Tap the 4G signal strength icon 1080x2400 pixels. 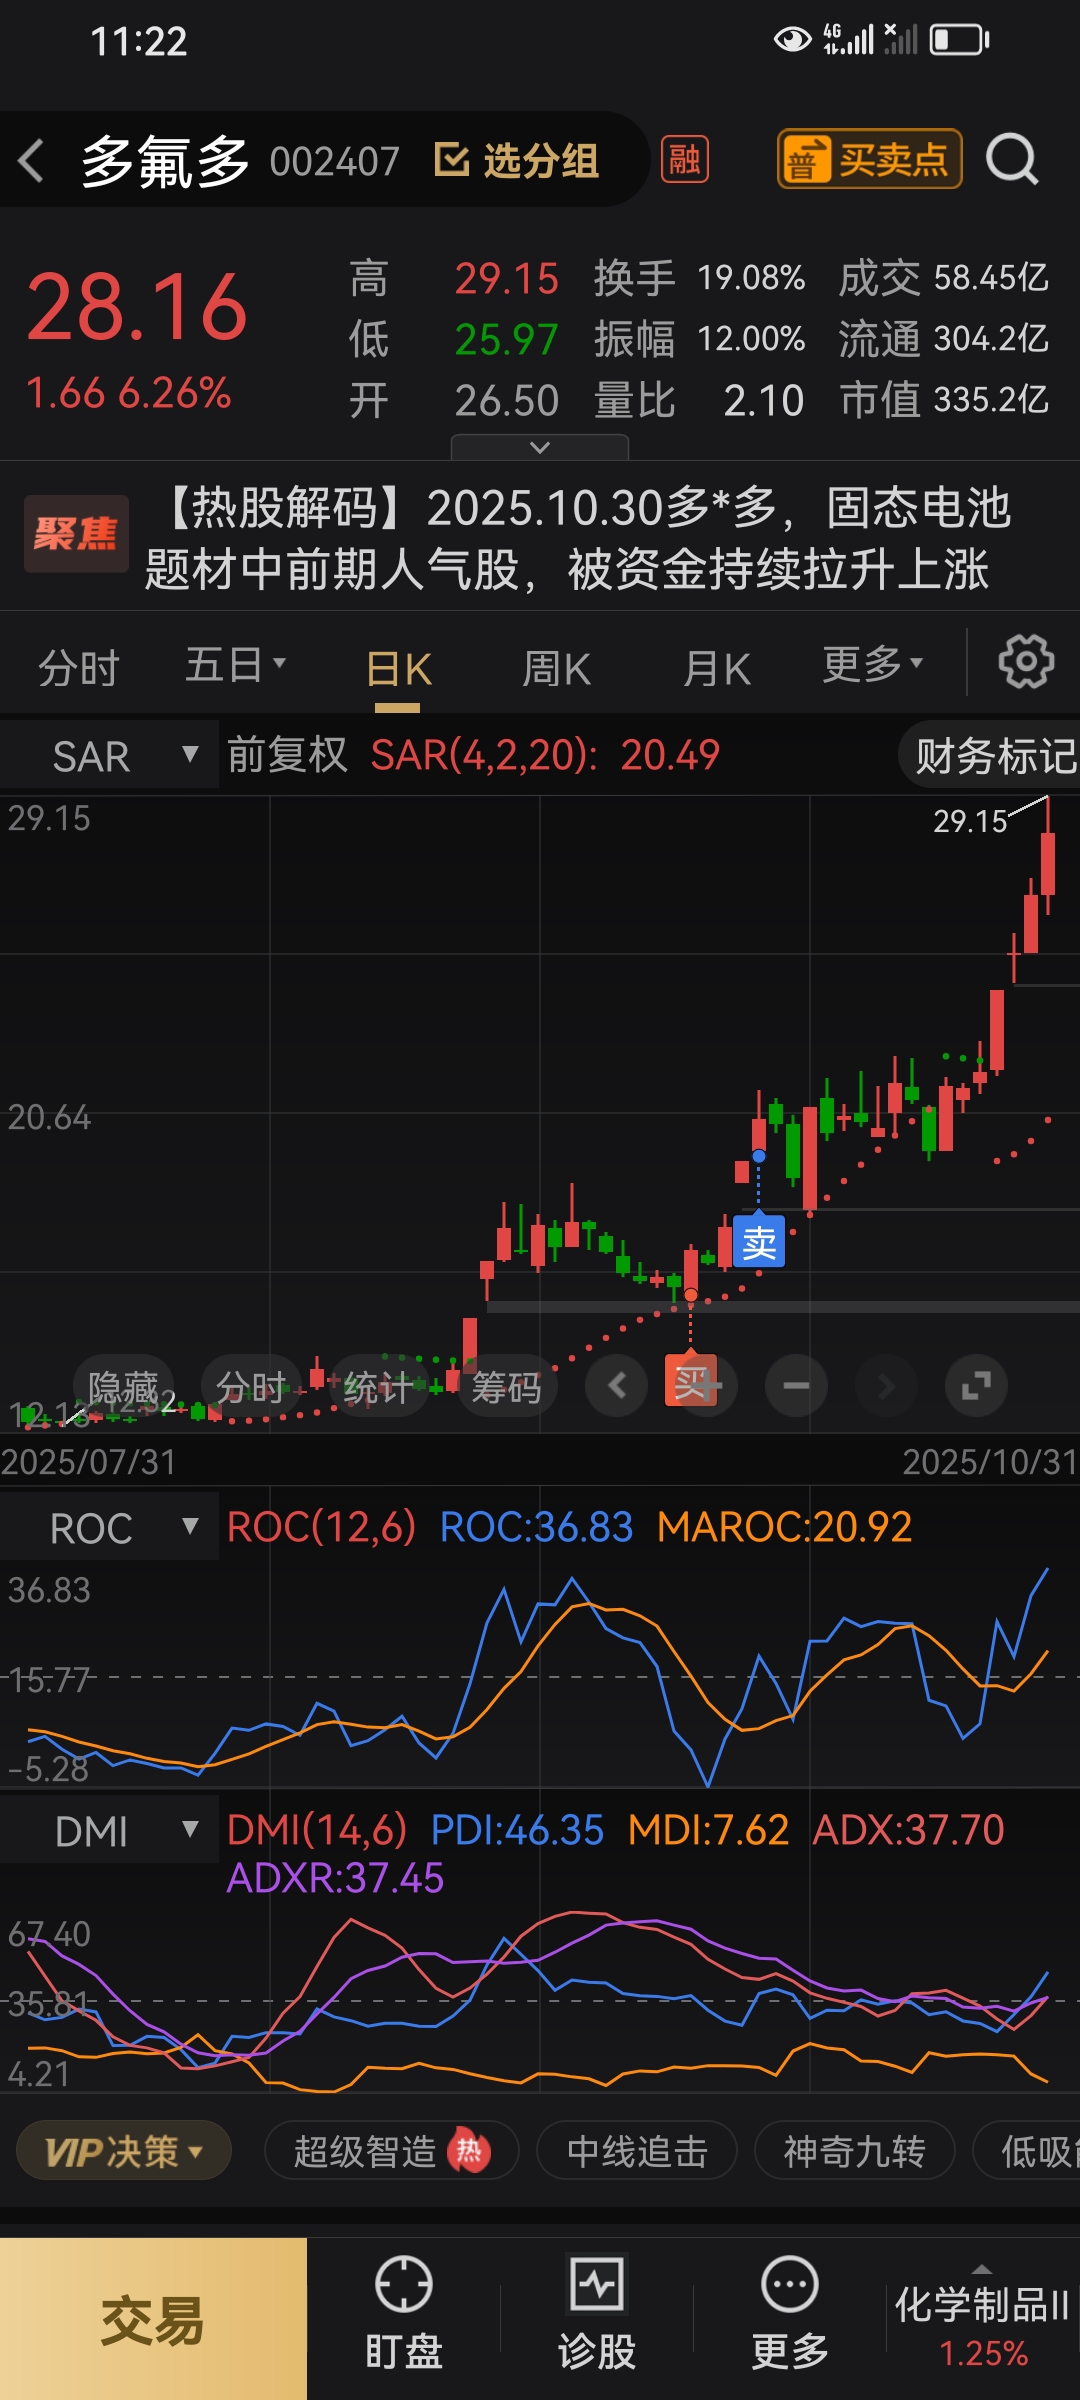pyautogui.click(x=848, y=40)
